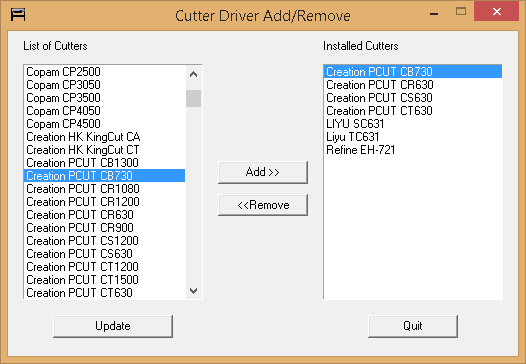The height and width of the screenshot is (364, 526).
Task: Select Creation PCUT CR1200
Action: tap(104, 202)
